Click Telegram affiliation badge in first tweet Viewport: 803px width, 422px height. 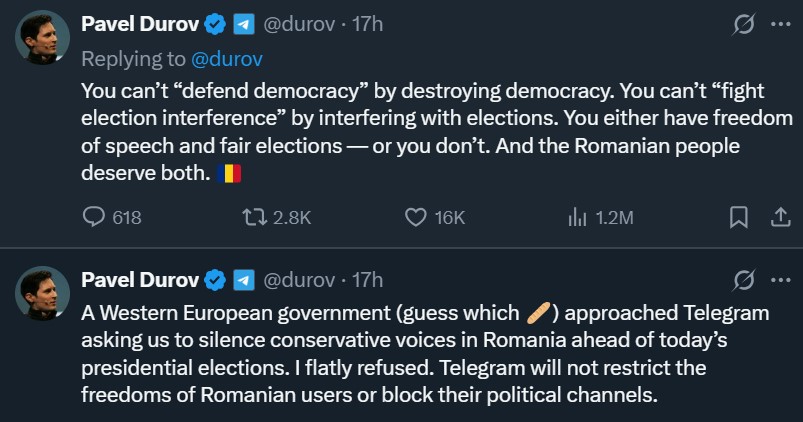coord(244,24)
